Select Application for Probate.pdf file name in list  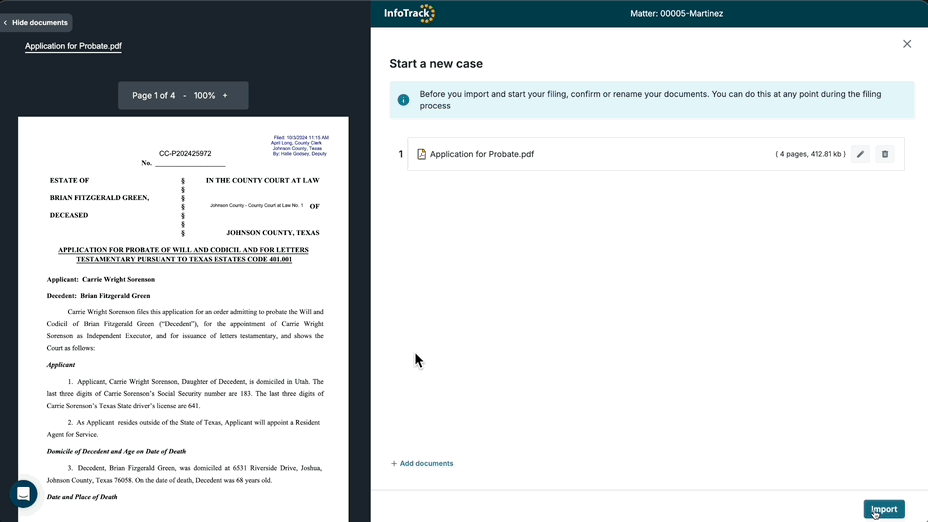[x=481, y=154]
